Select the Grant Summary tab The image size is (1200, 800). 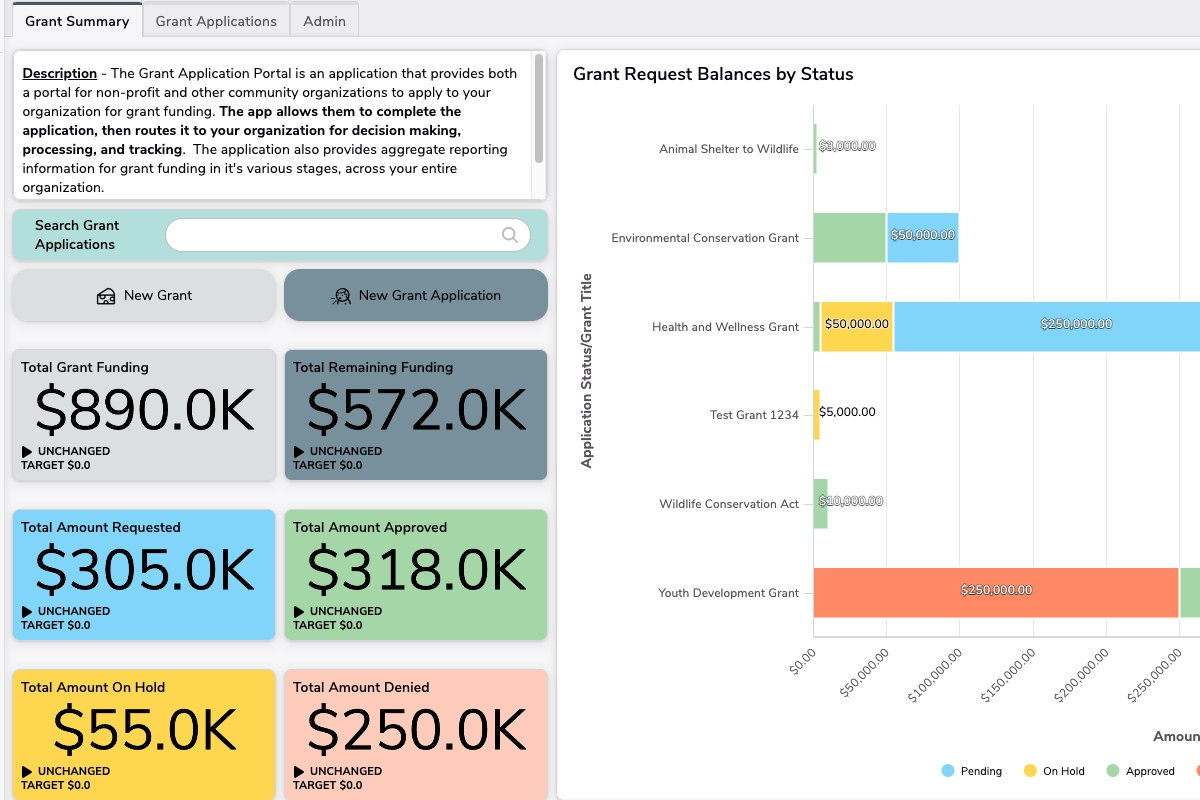coord(77,21)
